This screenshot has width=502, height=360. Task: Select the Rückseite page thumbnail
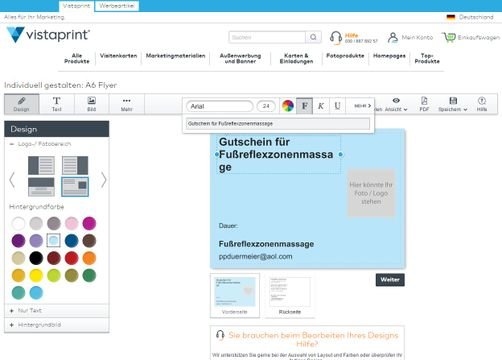point(290,295)
